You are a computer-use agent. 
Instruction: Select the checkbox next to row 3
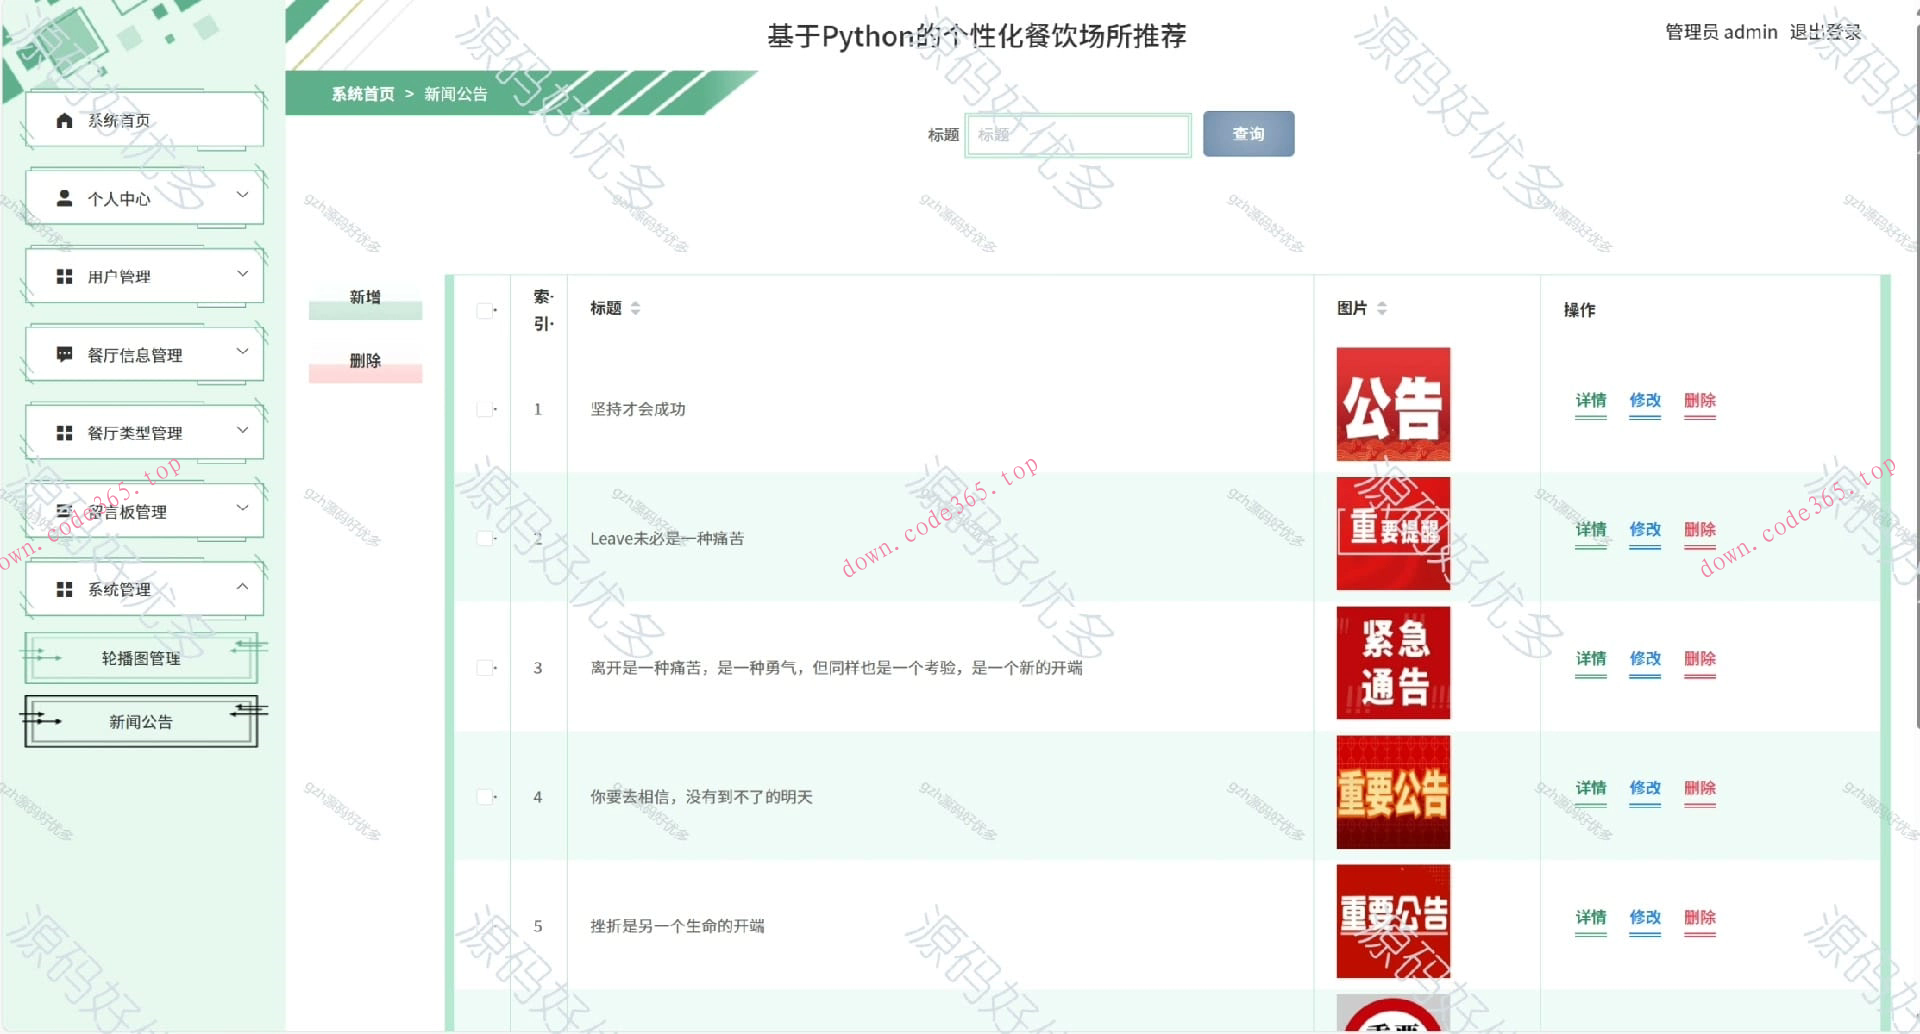click(x=485, y=666)
